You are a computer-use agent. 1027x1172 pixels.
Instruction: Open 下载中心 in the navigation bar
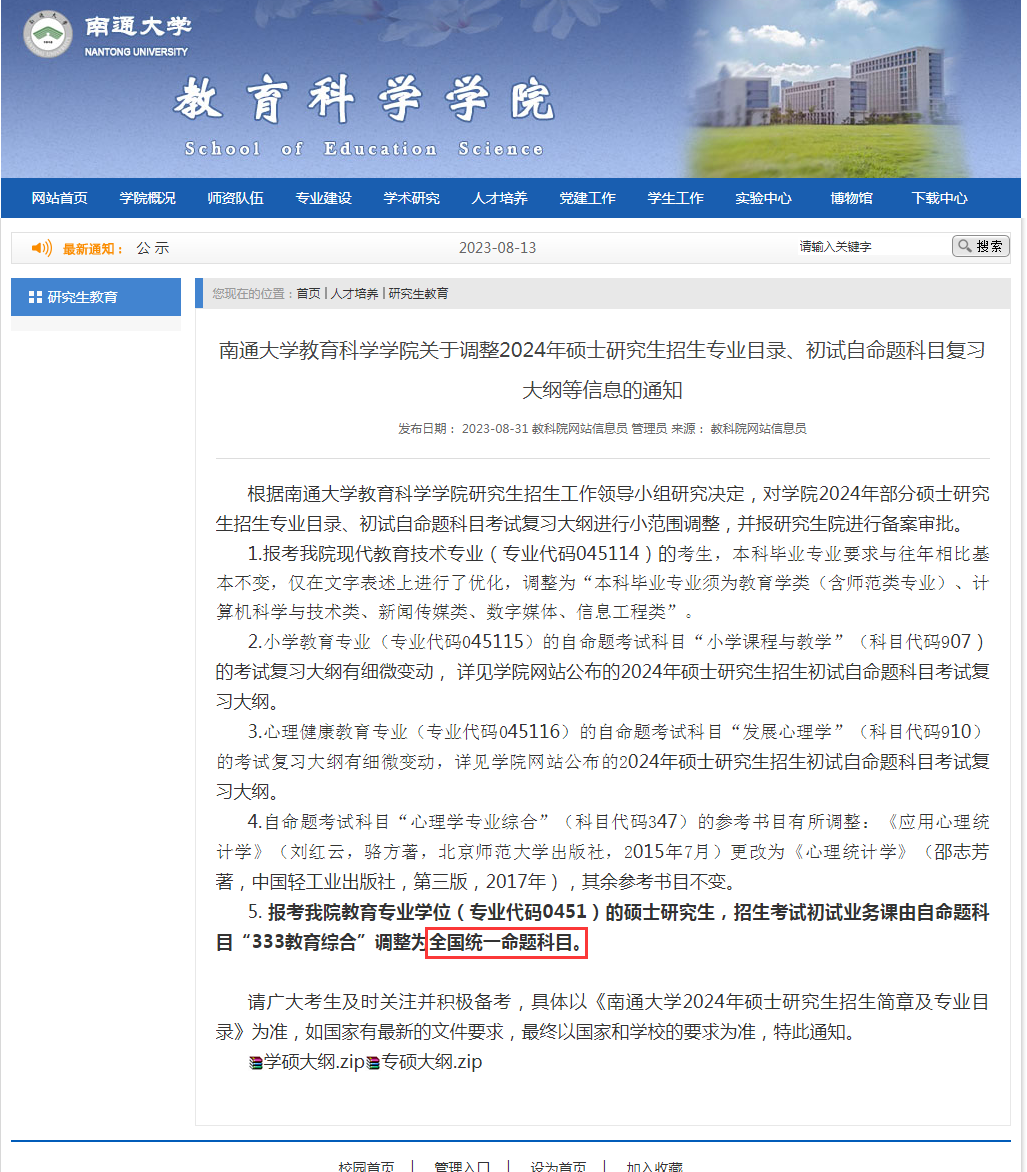(x=940, y=198)
